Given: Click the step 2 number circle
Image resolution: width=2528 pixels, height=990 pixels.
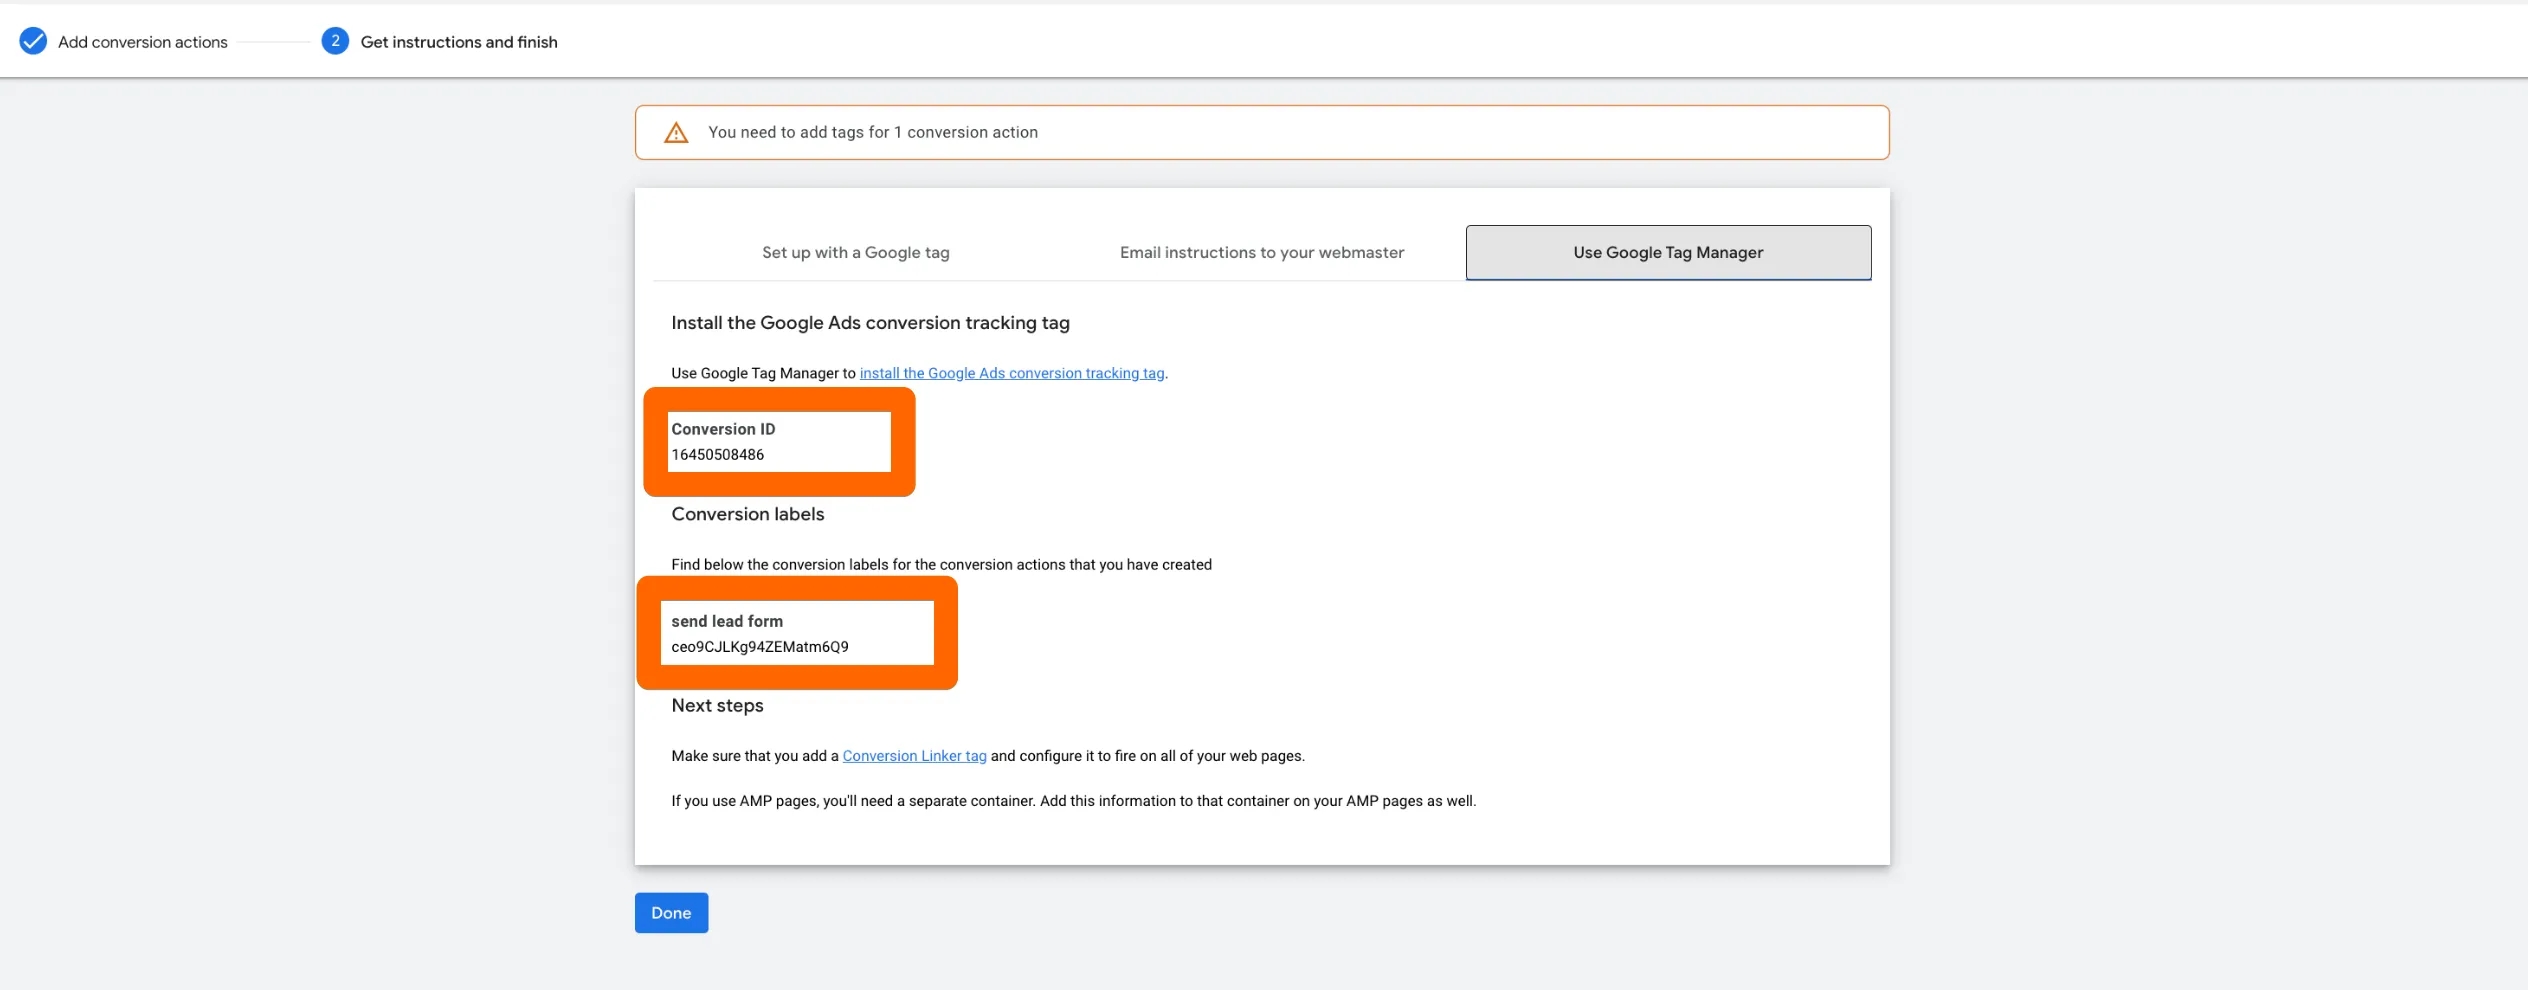Looking at the screenshot, I should 335,41.
